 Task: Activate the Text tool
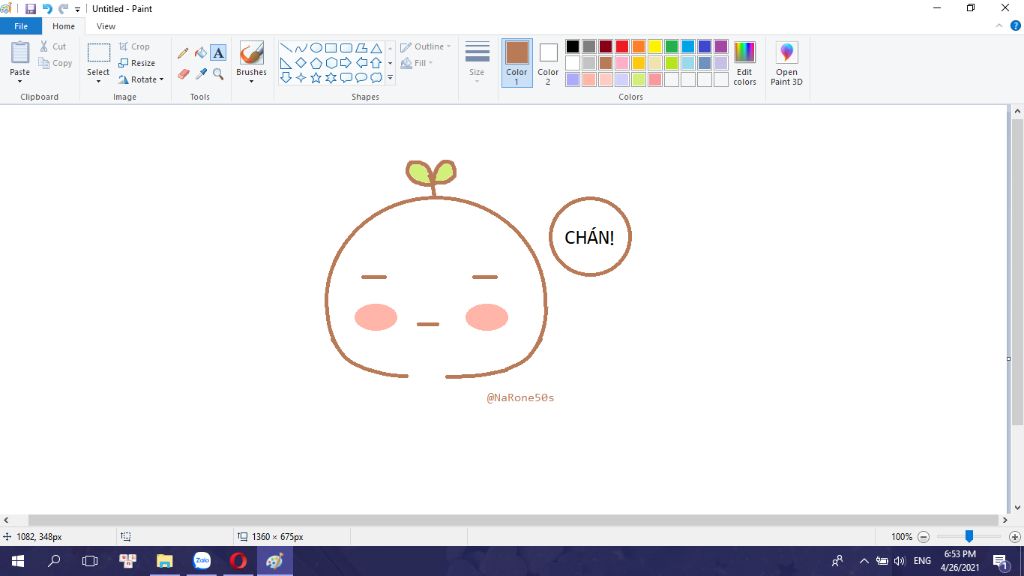click(218, 53)
